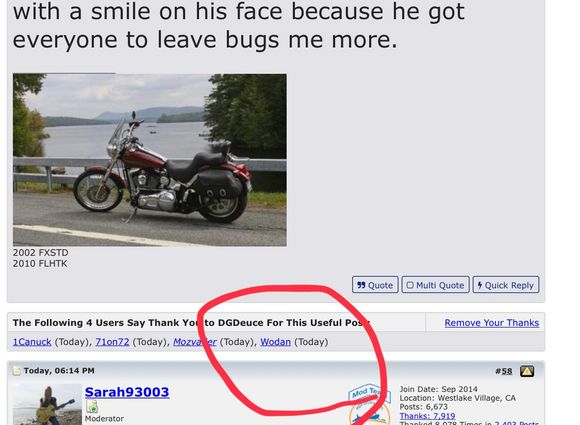Click the Mod Team badge icon

(369, 404)
